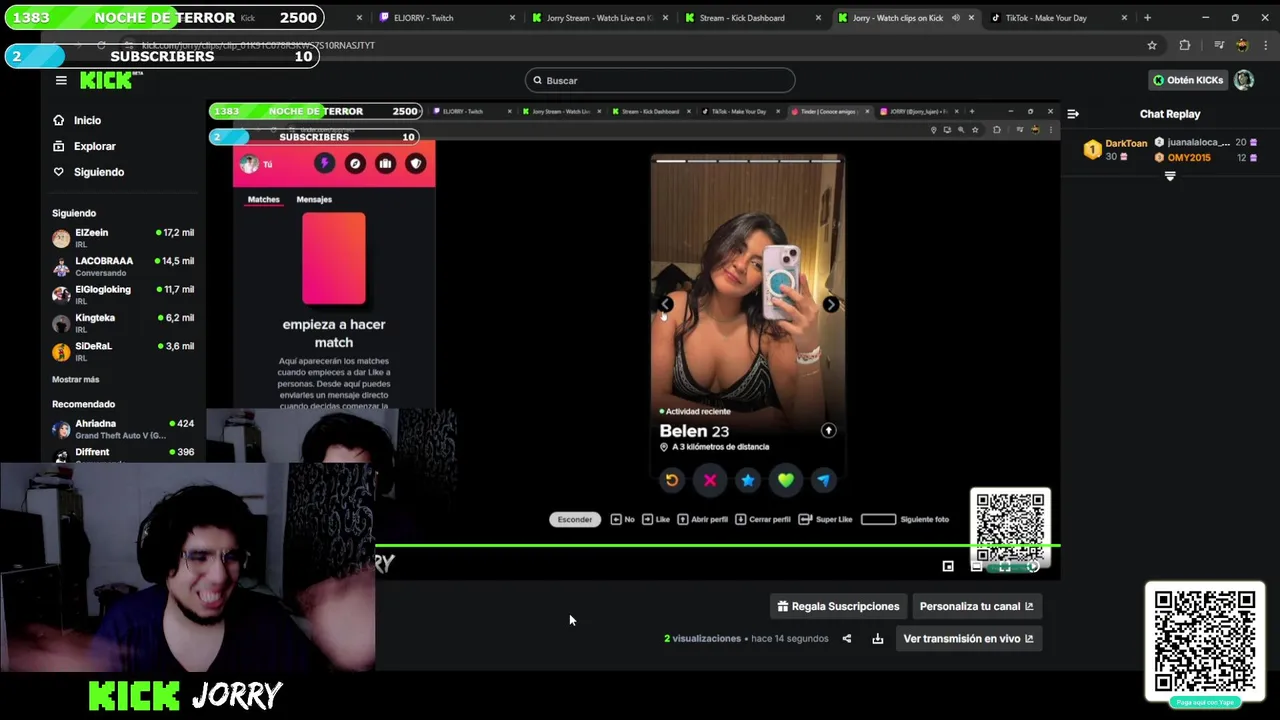Open Siguiendo in the sidebar
This screenshot has width=1280, height=720.
(x=98, y=172)
